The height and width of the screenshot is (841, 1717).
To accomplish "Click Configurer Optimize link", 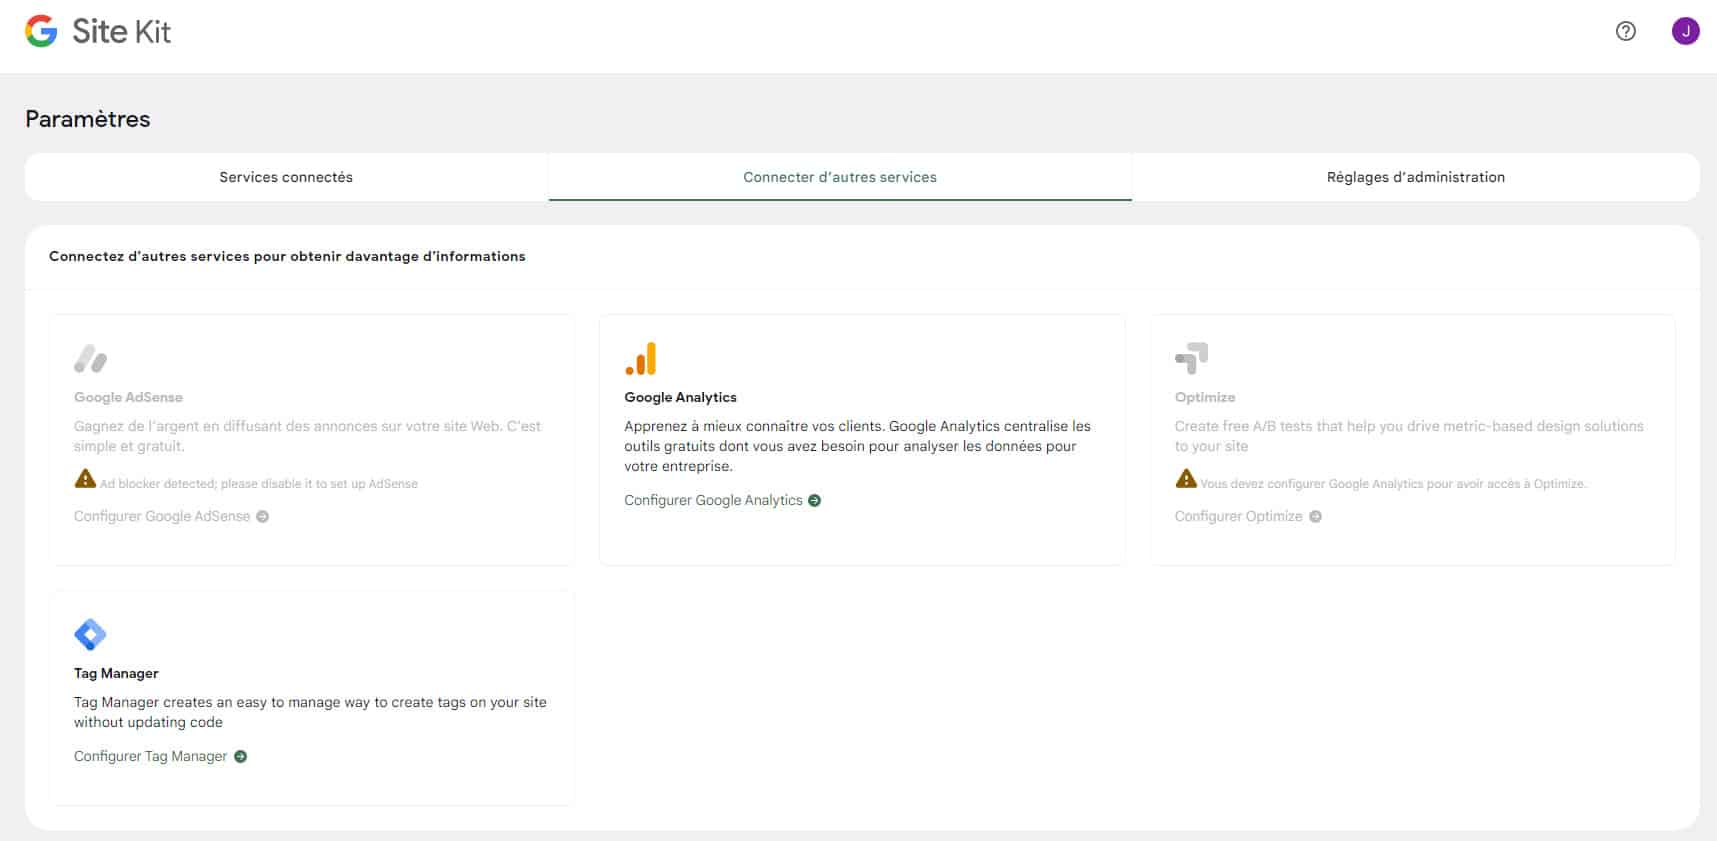I will tap(1238, 516).
